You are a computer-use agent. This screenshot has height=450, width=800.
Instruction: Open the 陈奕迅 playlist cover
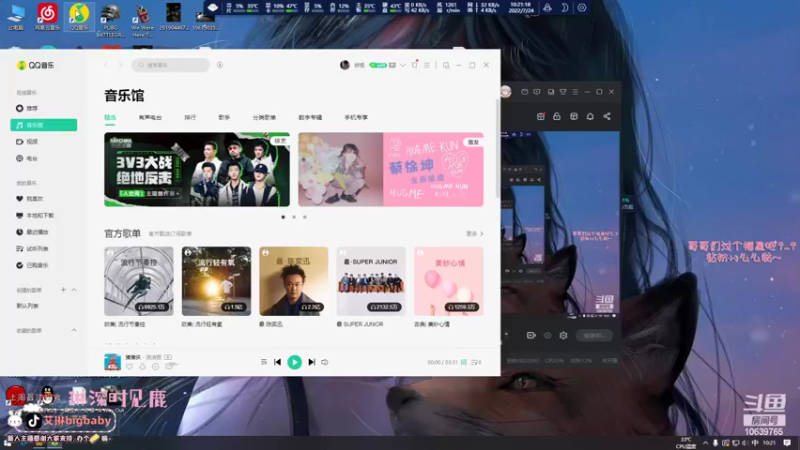click(x=294, y=281)
